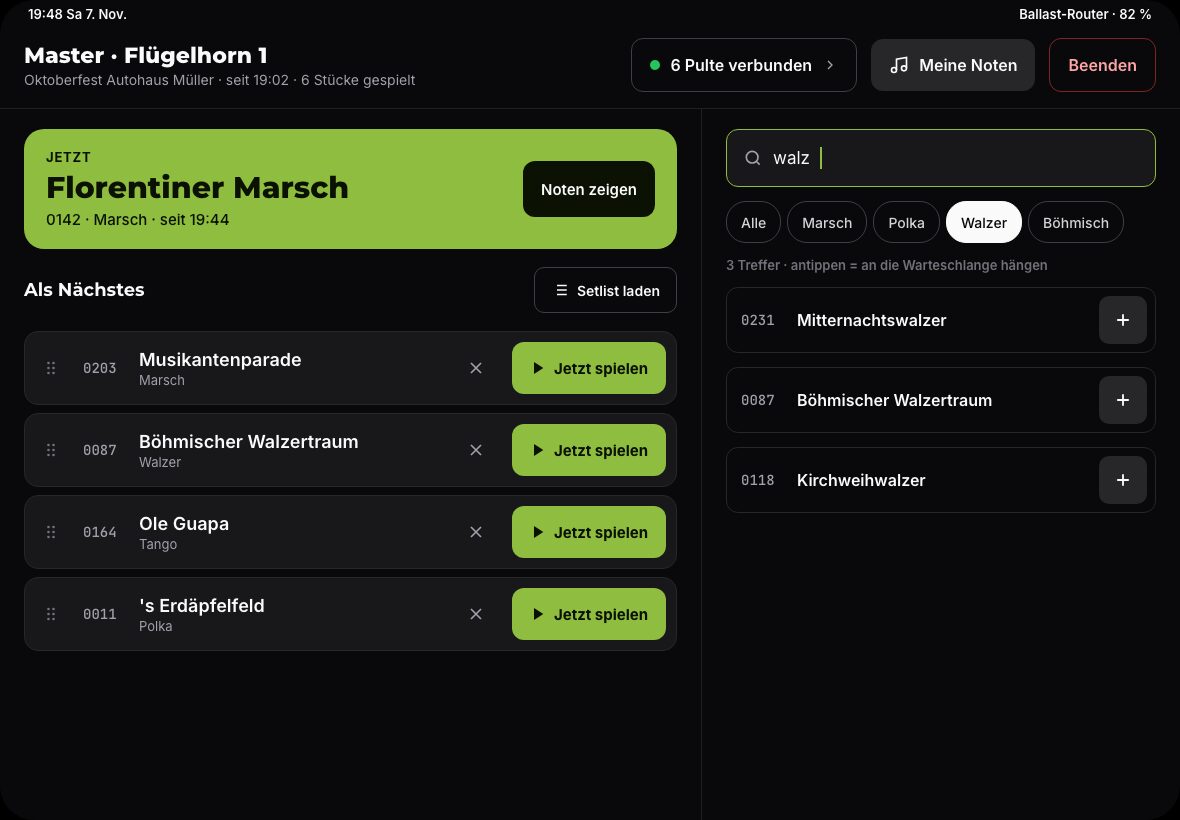Filter results by Marsch
Viewport: 1180px width, 820px height.
827,223
